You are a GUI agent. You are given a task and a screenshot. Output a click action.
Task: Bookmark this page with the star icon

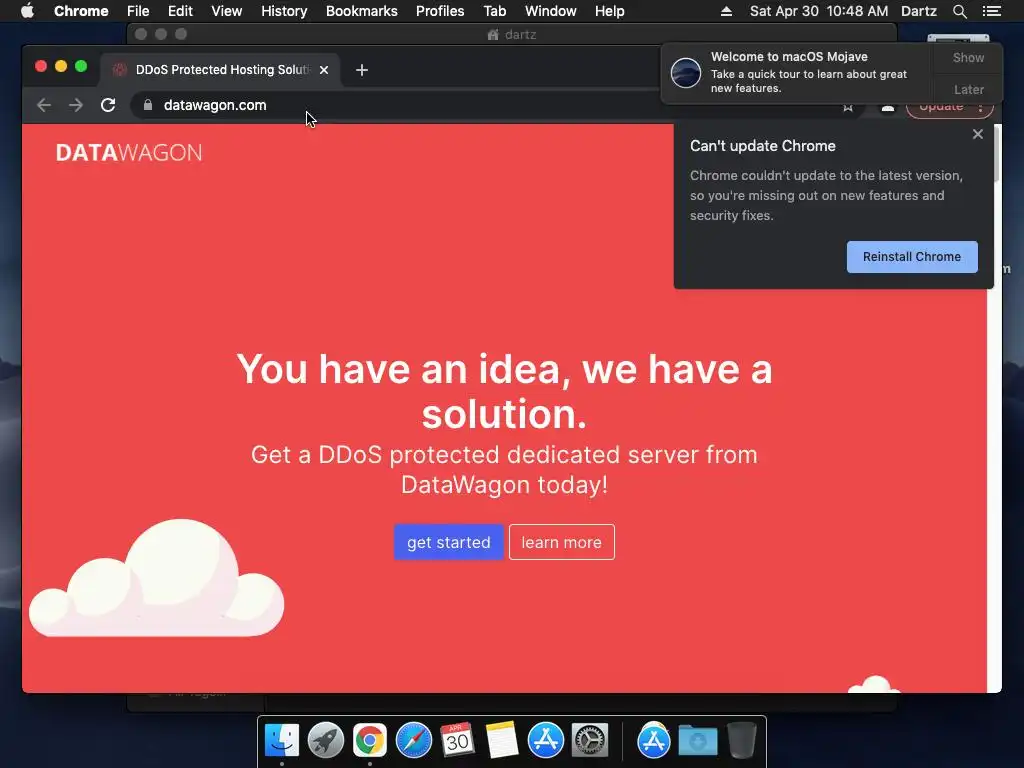click(x=848, y=107)
